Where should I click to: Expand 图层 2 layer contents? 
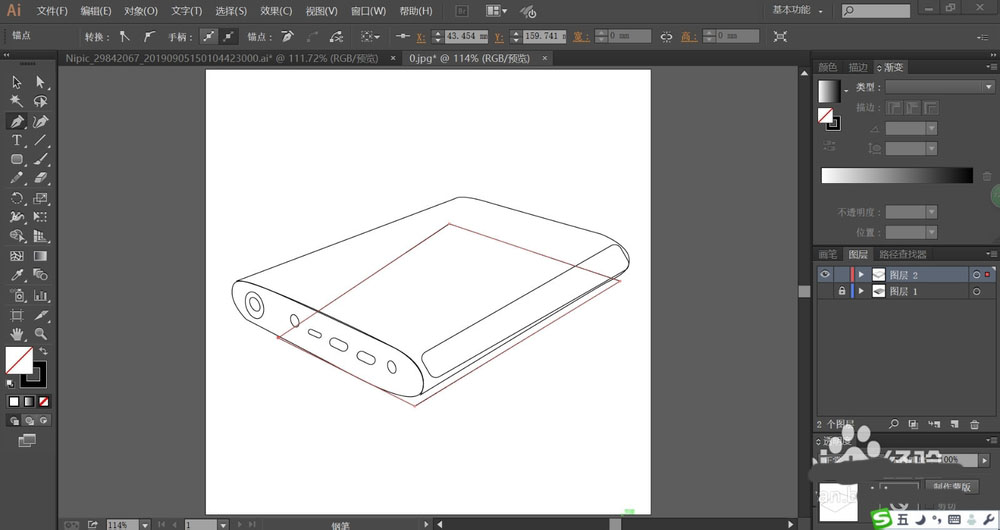pyautogui.click(x=861, y=274)
